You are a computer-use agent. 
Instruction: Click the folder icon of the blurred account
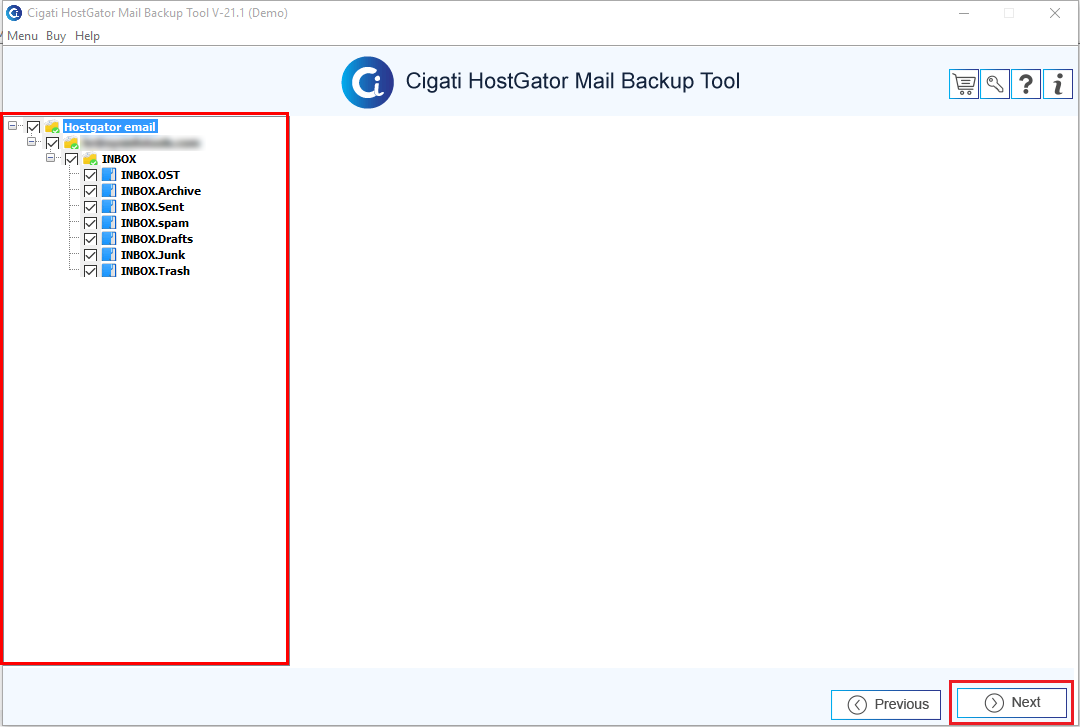72,143
